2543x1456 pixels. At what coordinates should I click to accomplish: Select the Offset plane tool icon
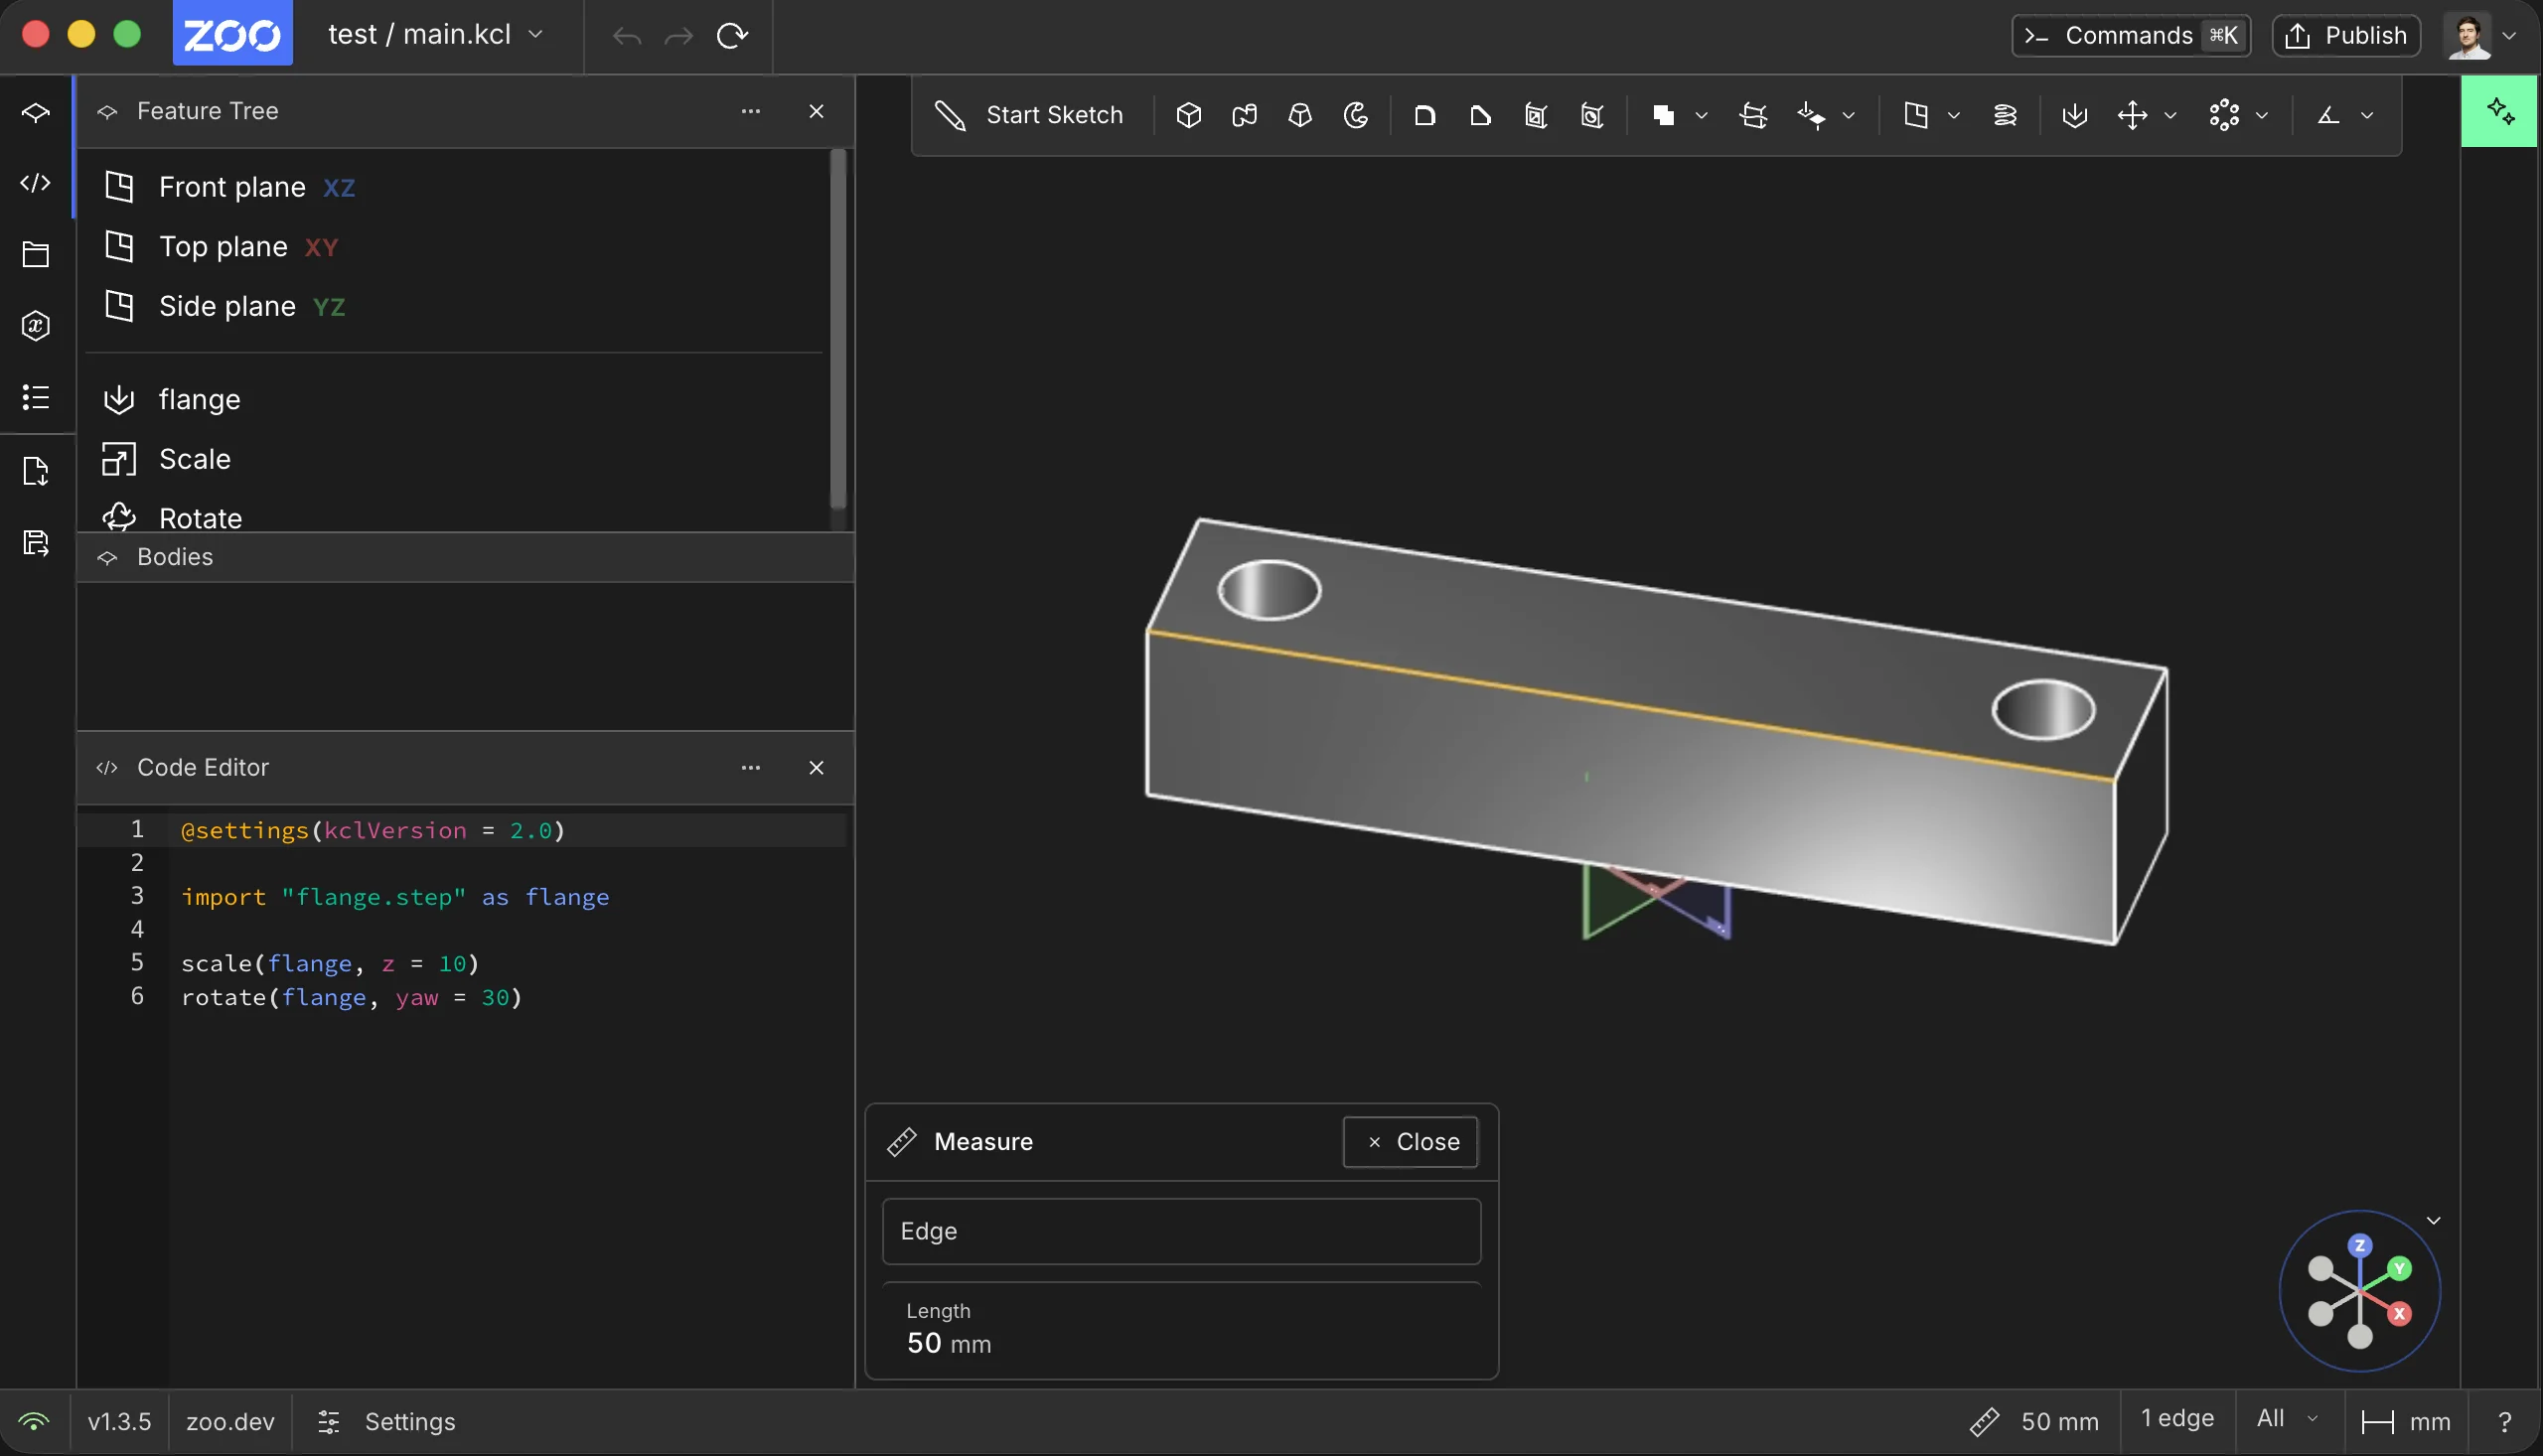pyautogui.click(x=1916, y=115)
